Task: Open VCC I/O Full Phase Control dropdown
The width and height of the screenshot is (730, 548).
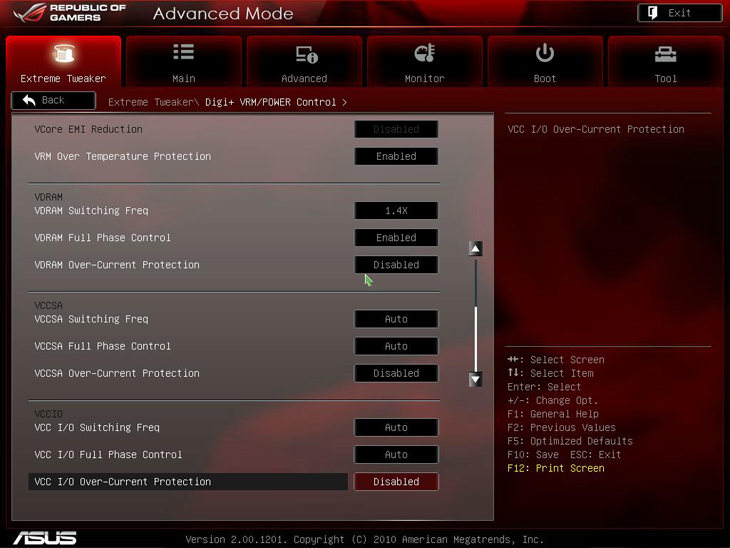Action: 396,455
